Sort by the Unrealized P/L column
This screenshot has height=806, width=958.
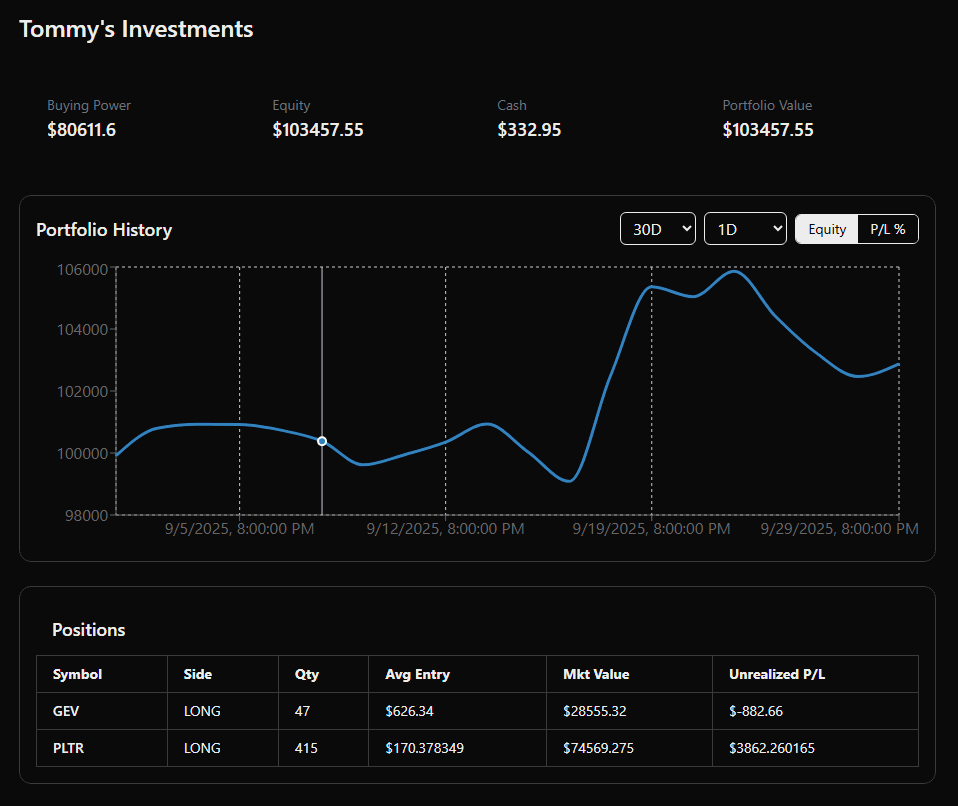[x=777, y=674]
